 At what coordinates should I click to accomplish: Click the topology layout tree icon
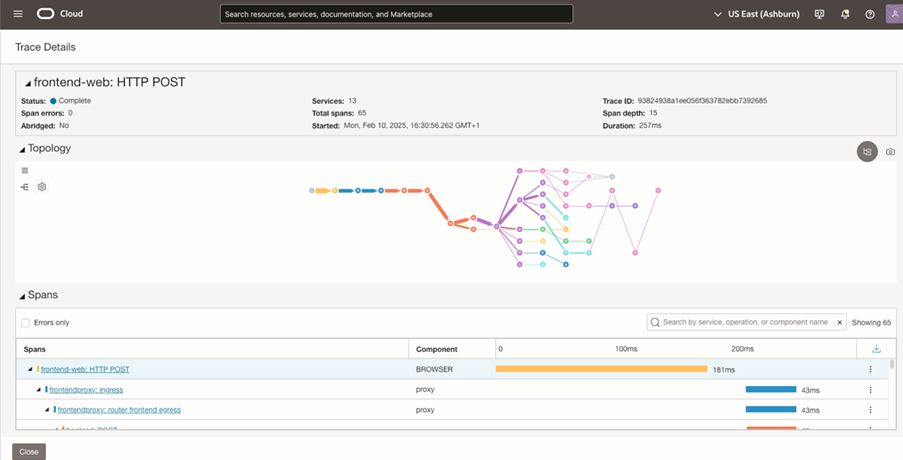(x=25, y=187)
